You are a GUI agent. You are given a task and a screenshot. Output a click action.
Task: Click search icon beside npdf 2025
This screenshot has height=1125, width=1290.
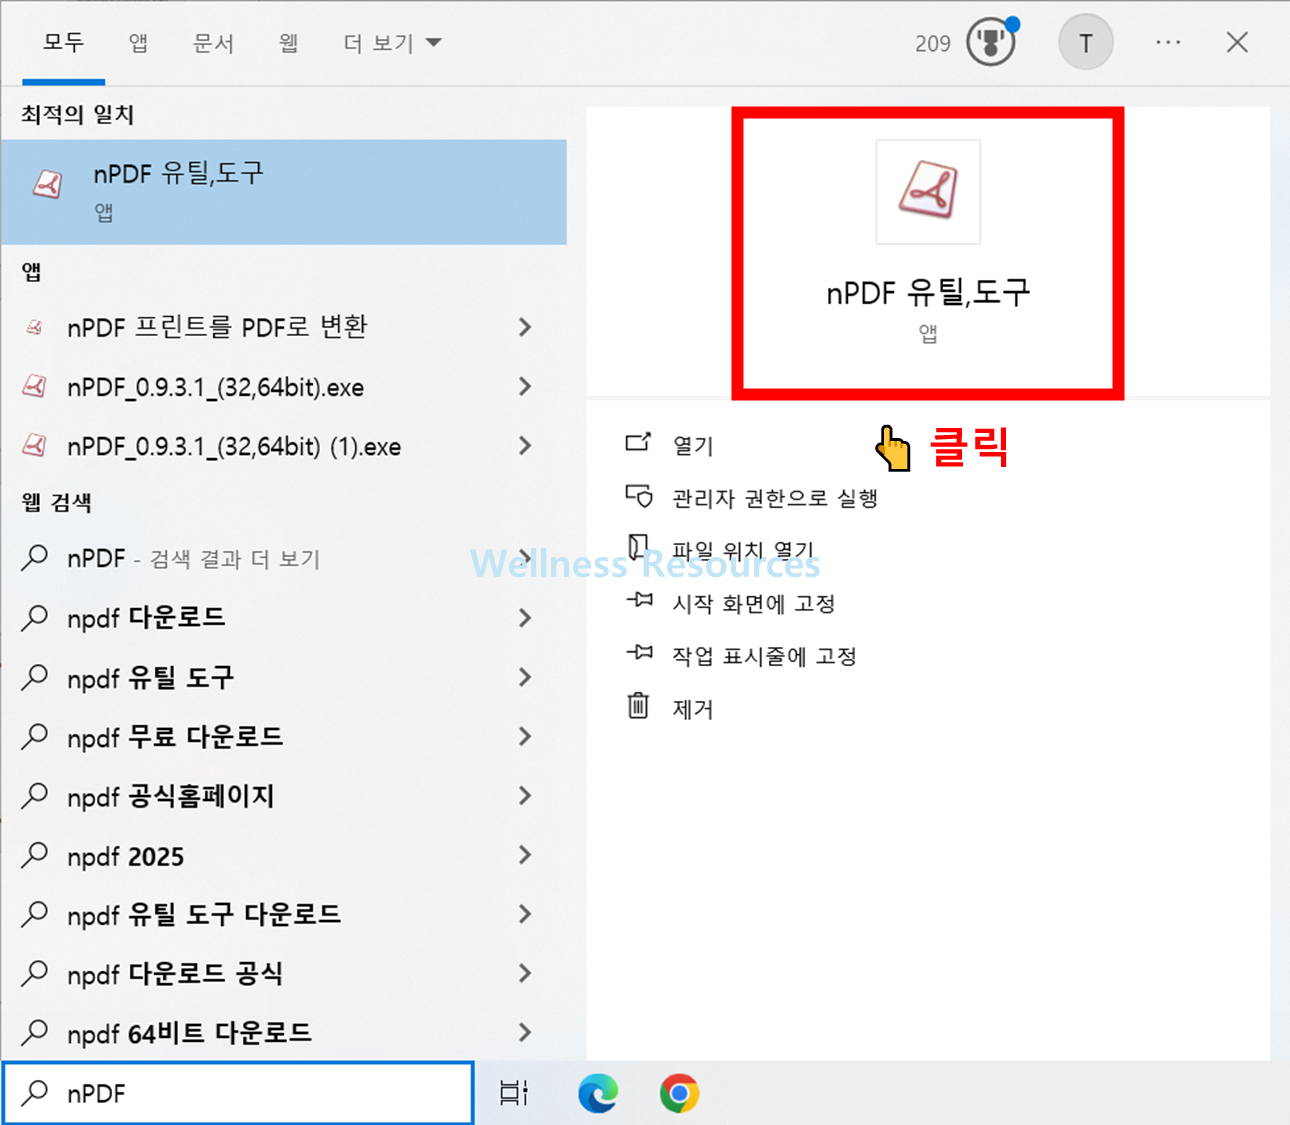(35, 854)
